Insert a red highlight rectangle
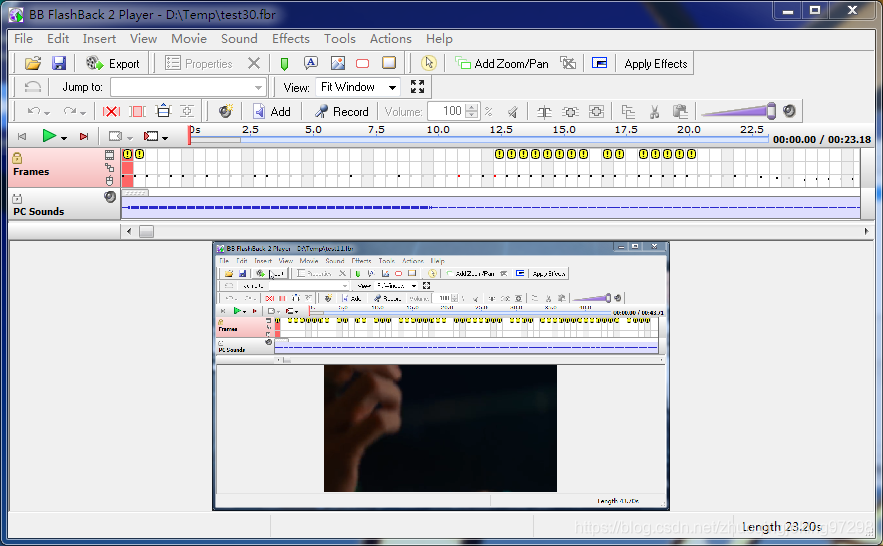Viewport: 883px width, 546px height. point(363,64)
